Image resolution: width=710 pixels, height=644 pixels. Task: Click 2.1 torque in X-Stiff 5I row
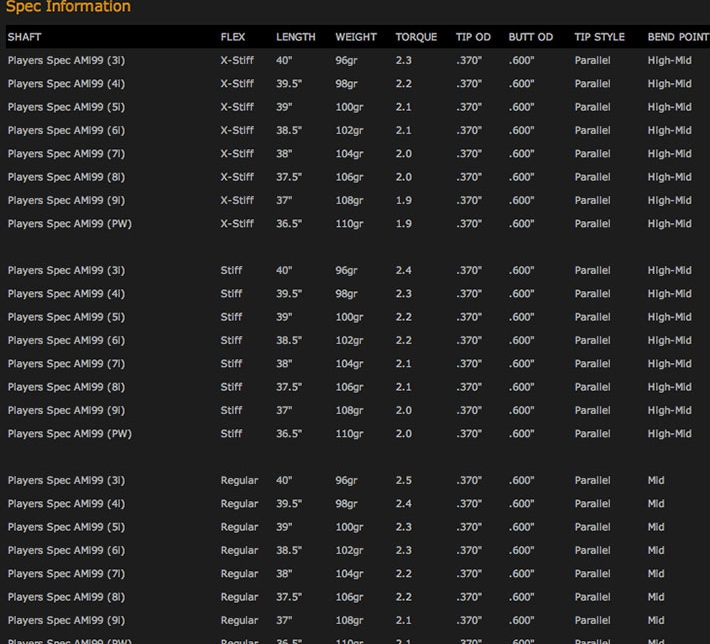coord(403,107)
